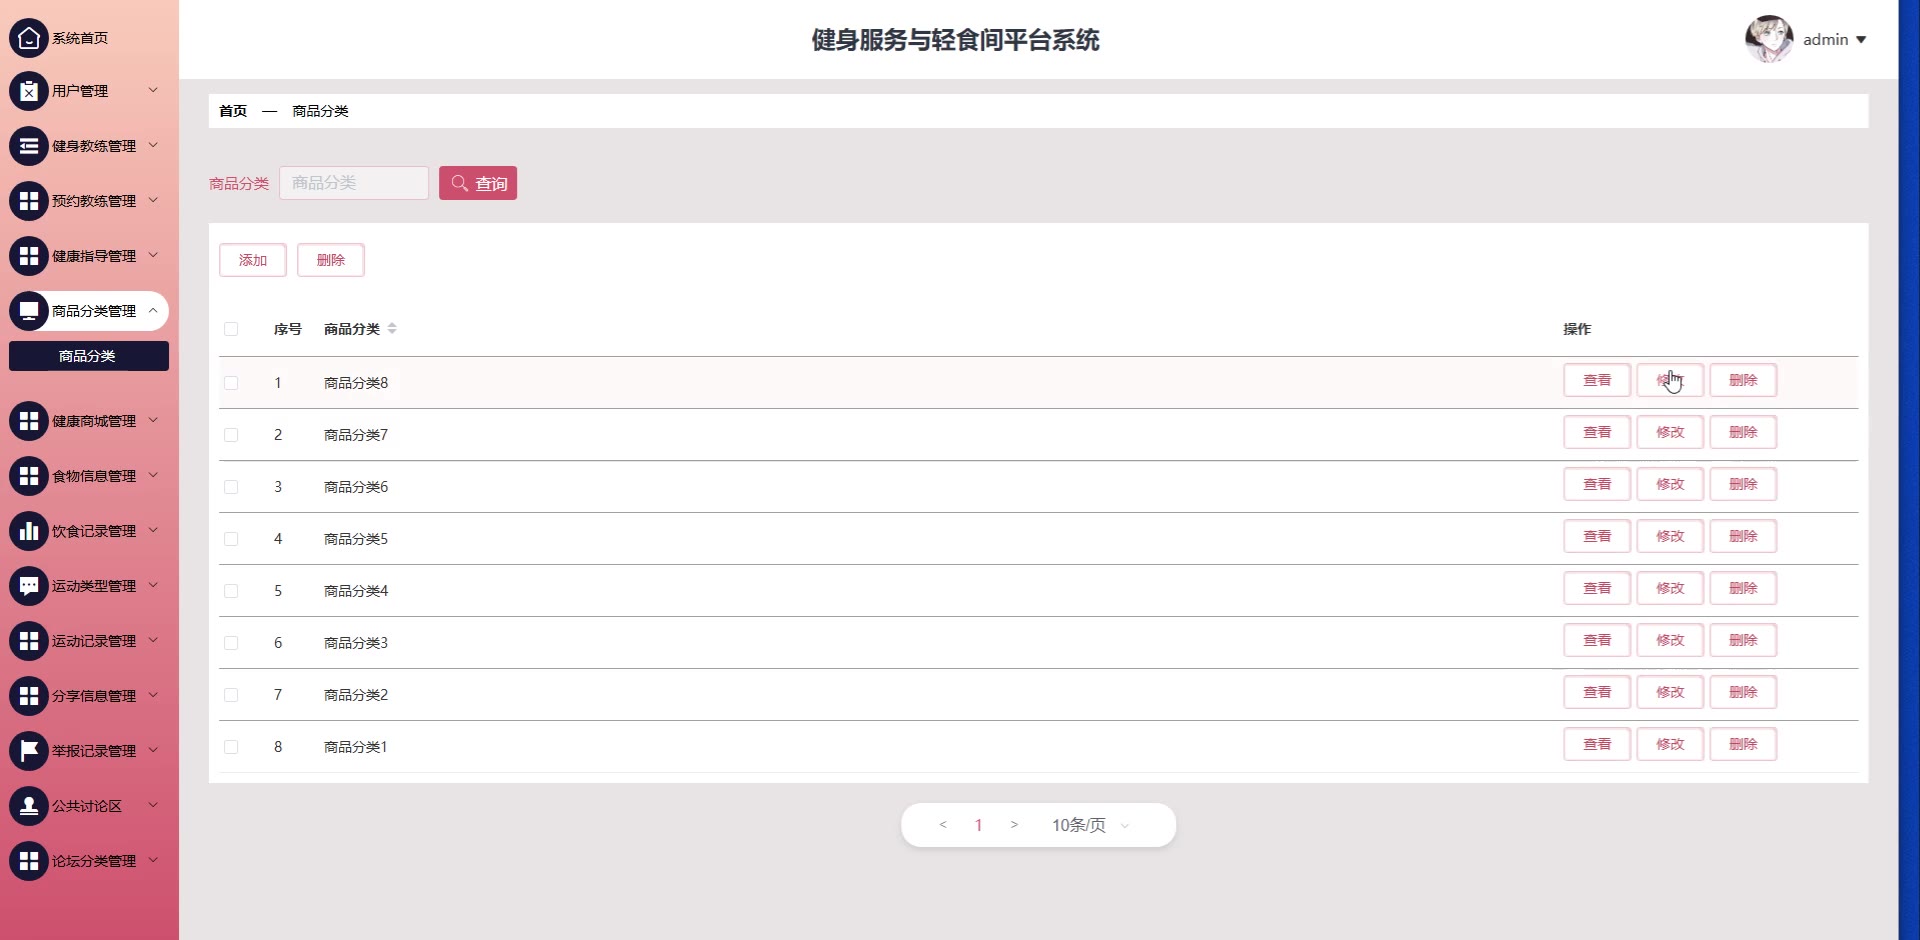Focus the 商品分类 search input field
Viewport: 1920px width, 940px height.
pos(354,183)
